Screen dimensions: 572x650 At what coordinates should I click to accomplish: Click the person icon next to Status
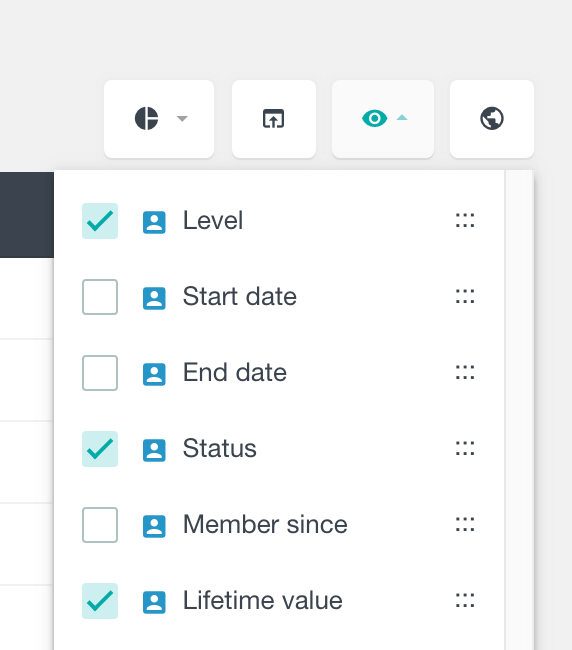coord(154,450)
